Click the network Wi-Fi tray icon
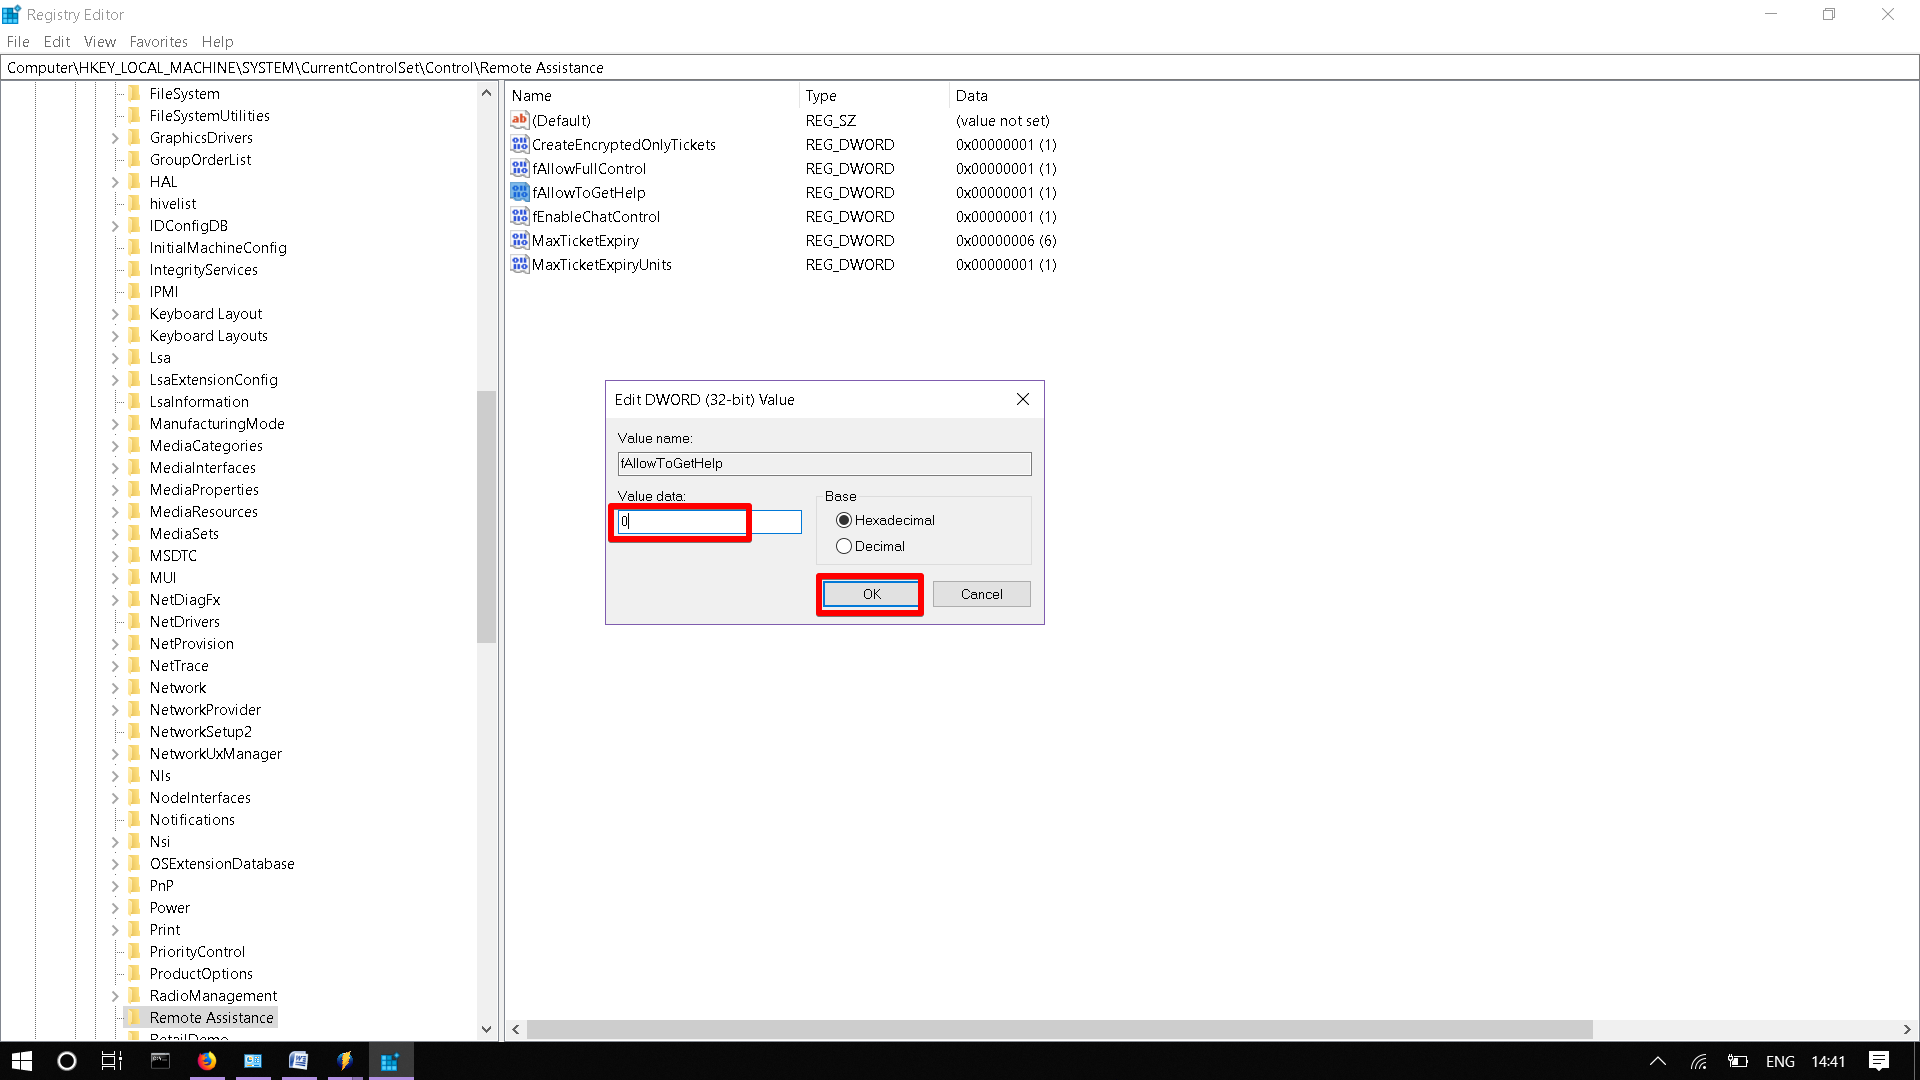This screenshot has width=1920, height=1080. [x=1699, y=1061]
